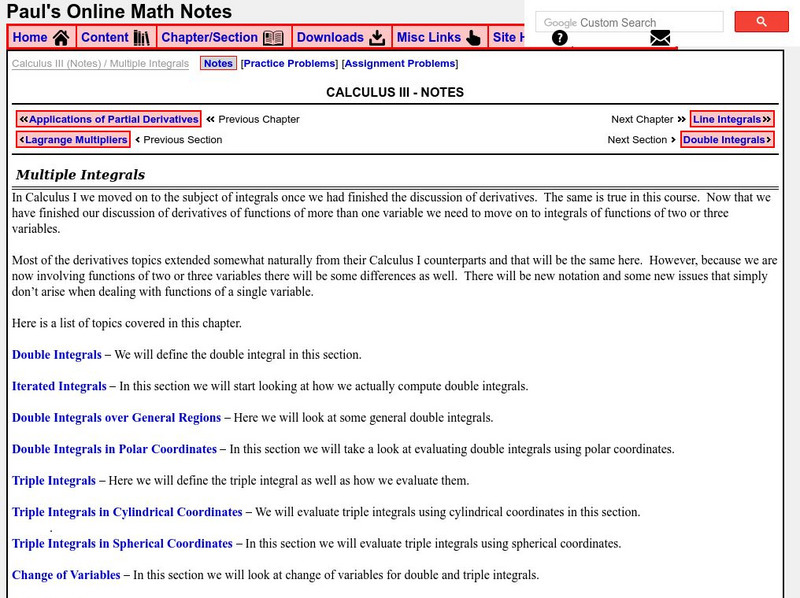
Task: Open the Double Integrals topic link in list
Action: pyautogui.click(x=57, y=355)
